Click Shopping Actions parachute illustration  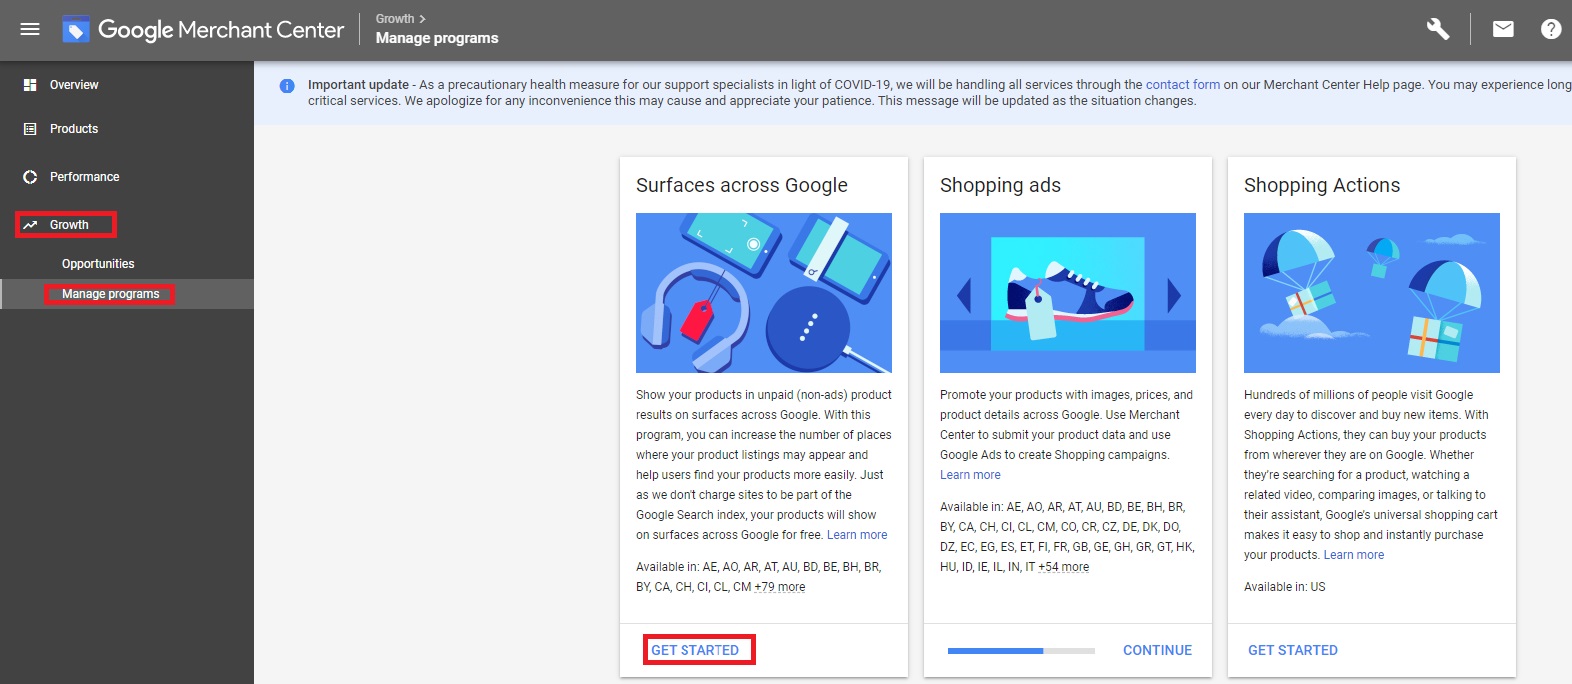click(1372, 293)
